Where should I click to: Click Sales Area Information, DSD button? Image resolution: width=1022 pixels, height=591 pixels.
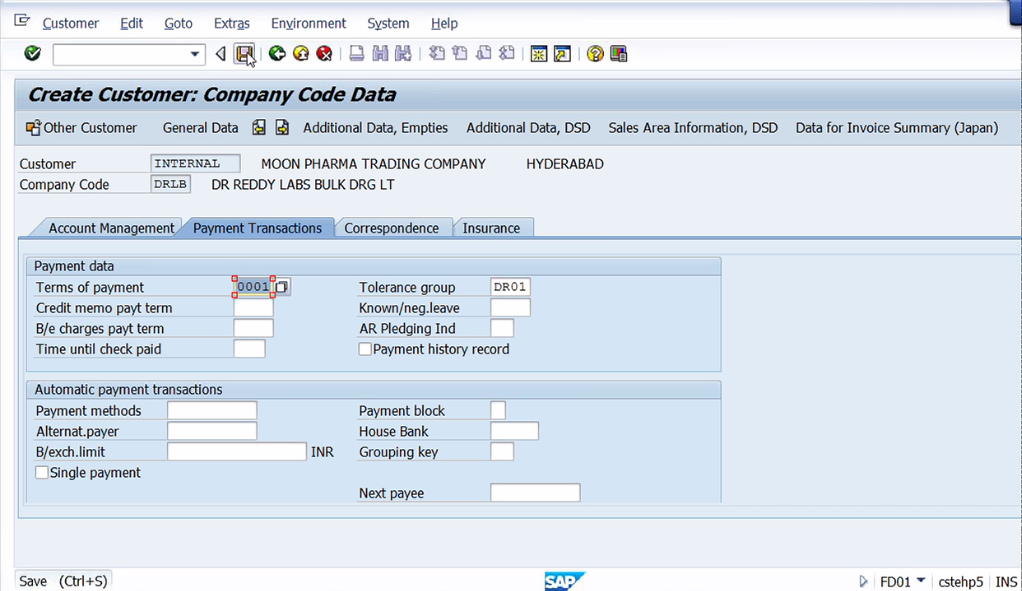(693, 128)
